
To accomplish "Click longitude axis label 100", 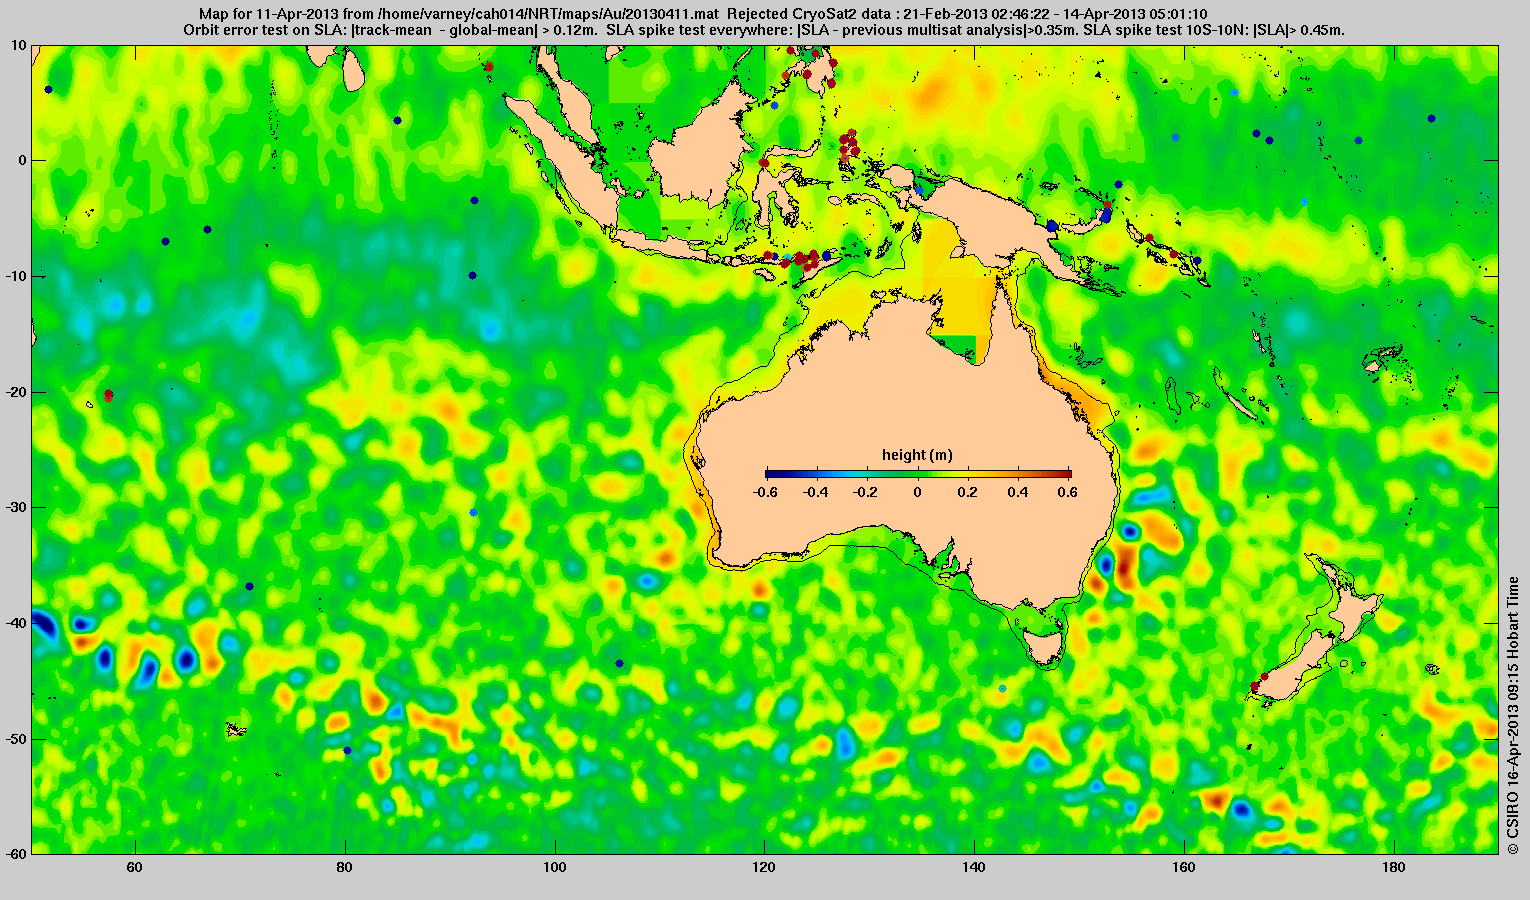I will tap(555, 867).
